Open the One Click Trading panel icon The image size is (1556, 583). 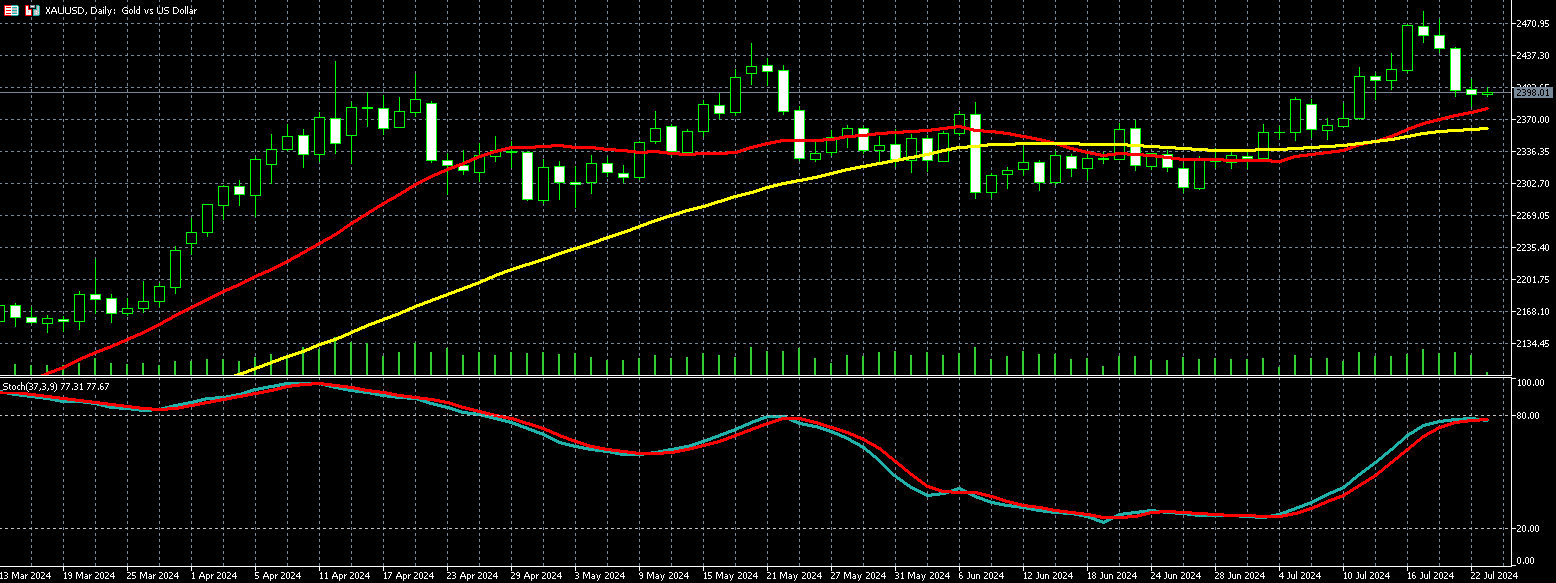[x=31, y=10]
